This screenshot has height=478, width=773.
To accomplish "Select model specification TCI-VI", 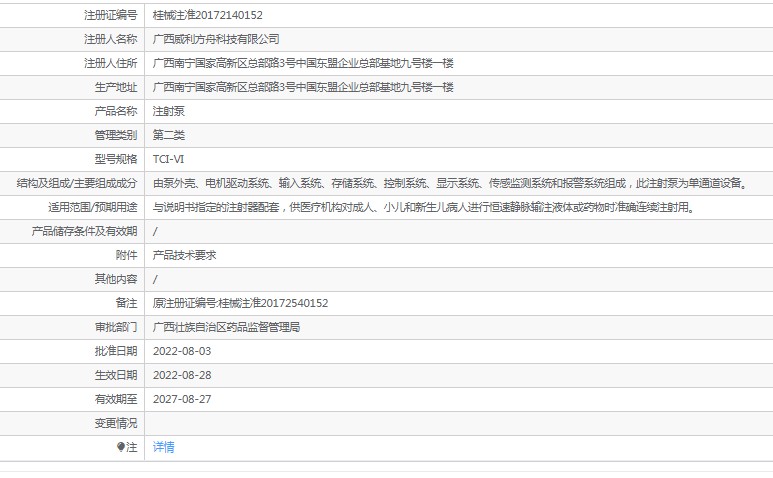I will point(168,159).
